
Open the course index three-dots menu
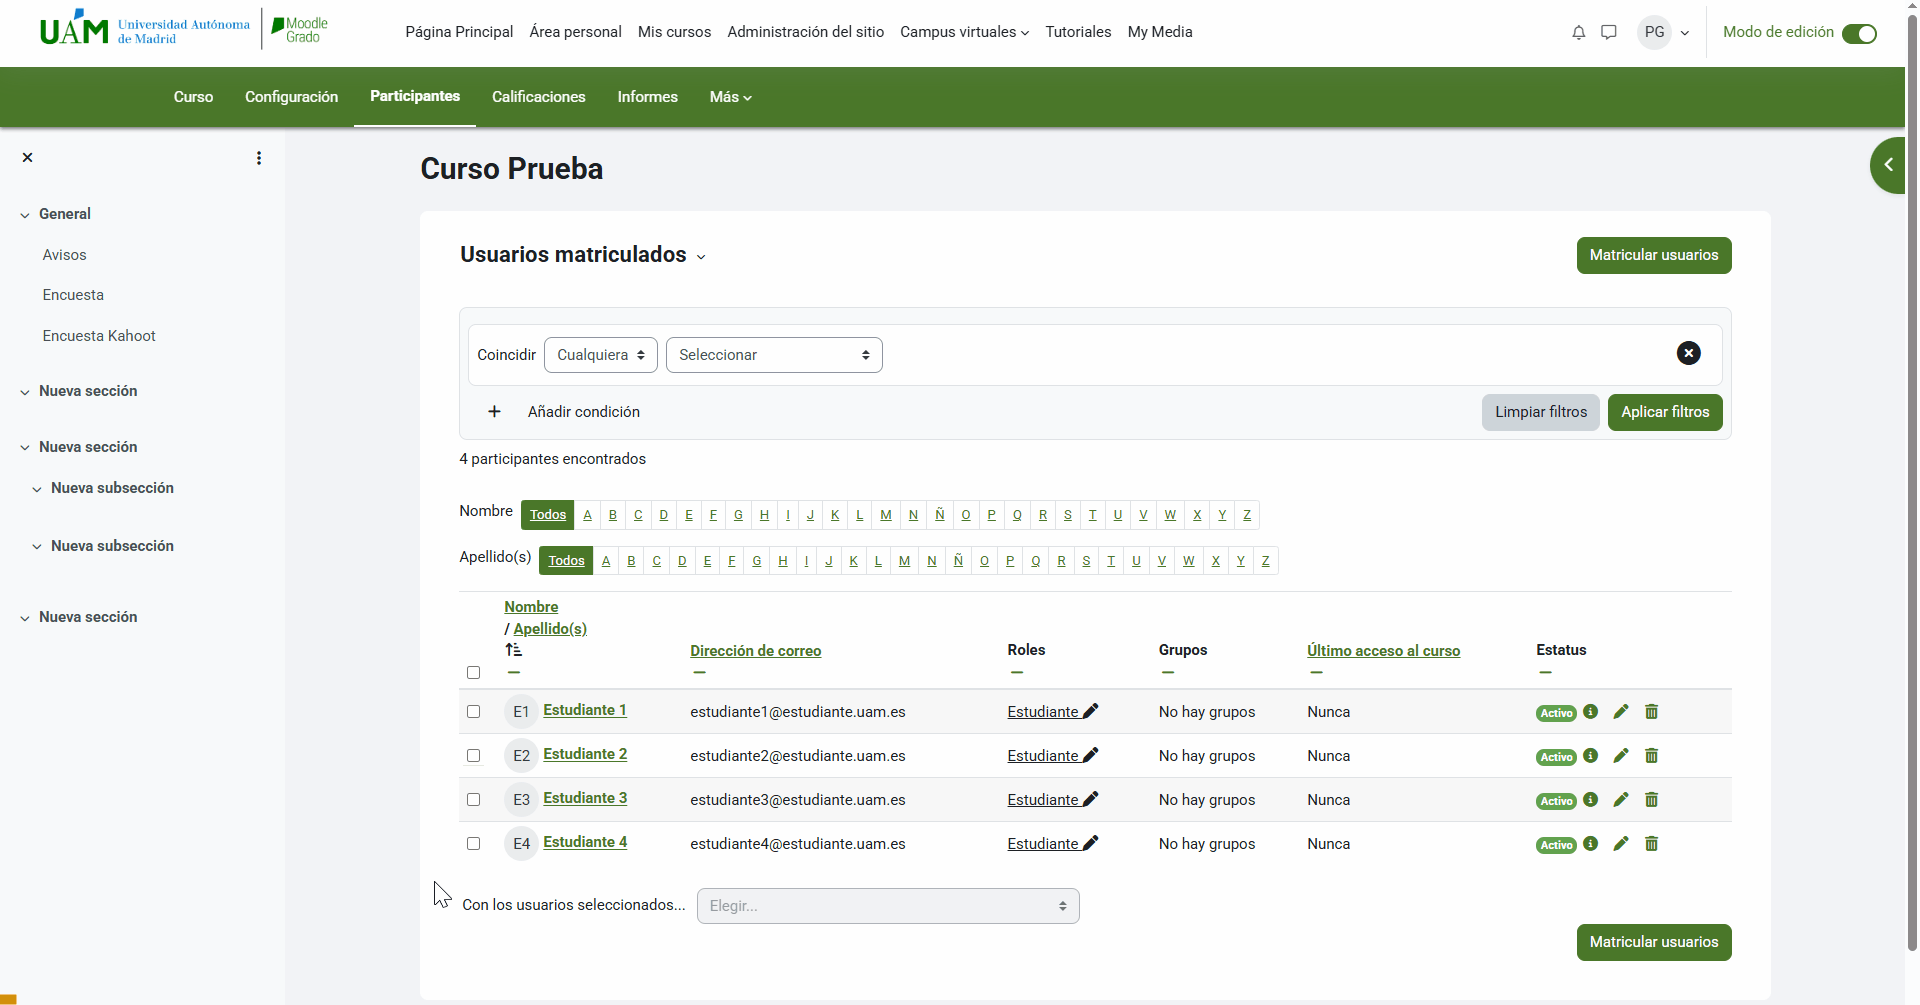pyautogui.click(x=259, y=158)
